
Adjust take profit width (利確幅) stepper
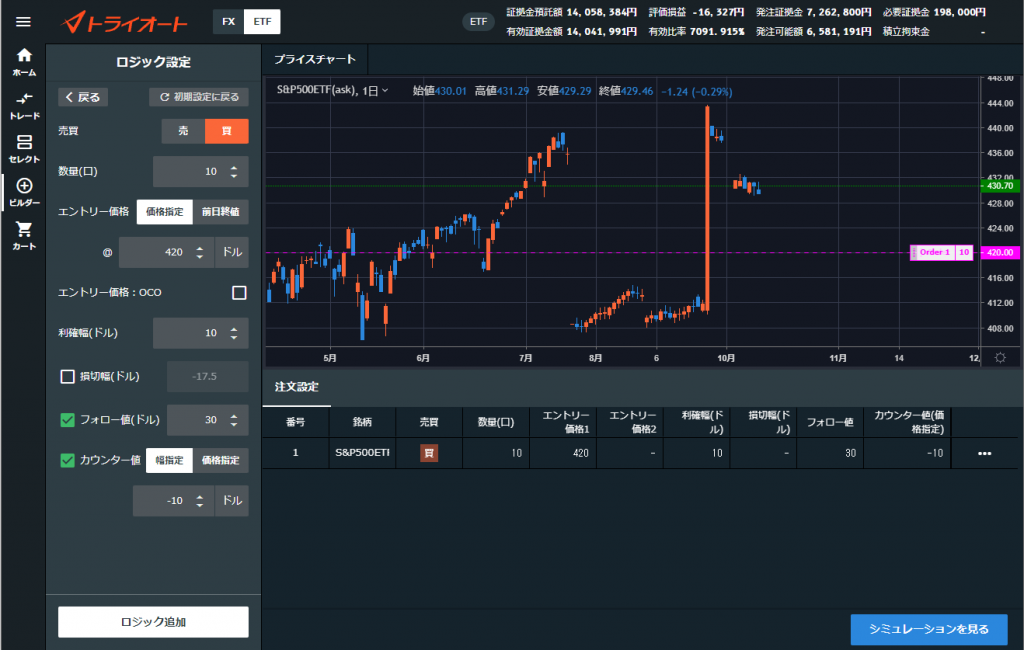point(234,333)
